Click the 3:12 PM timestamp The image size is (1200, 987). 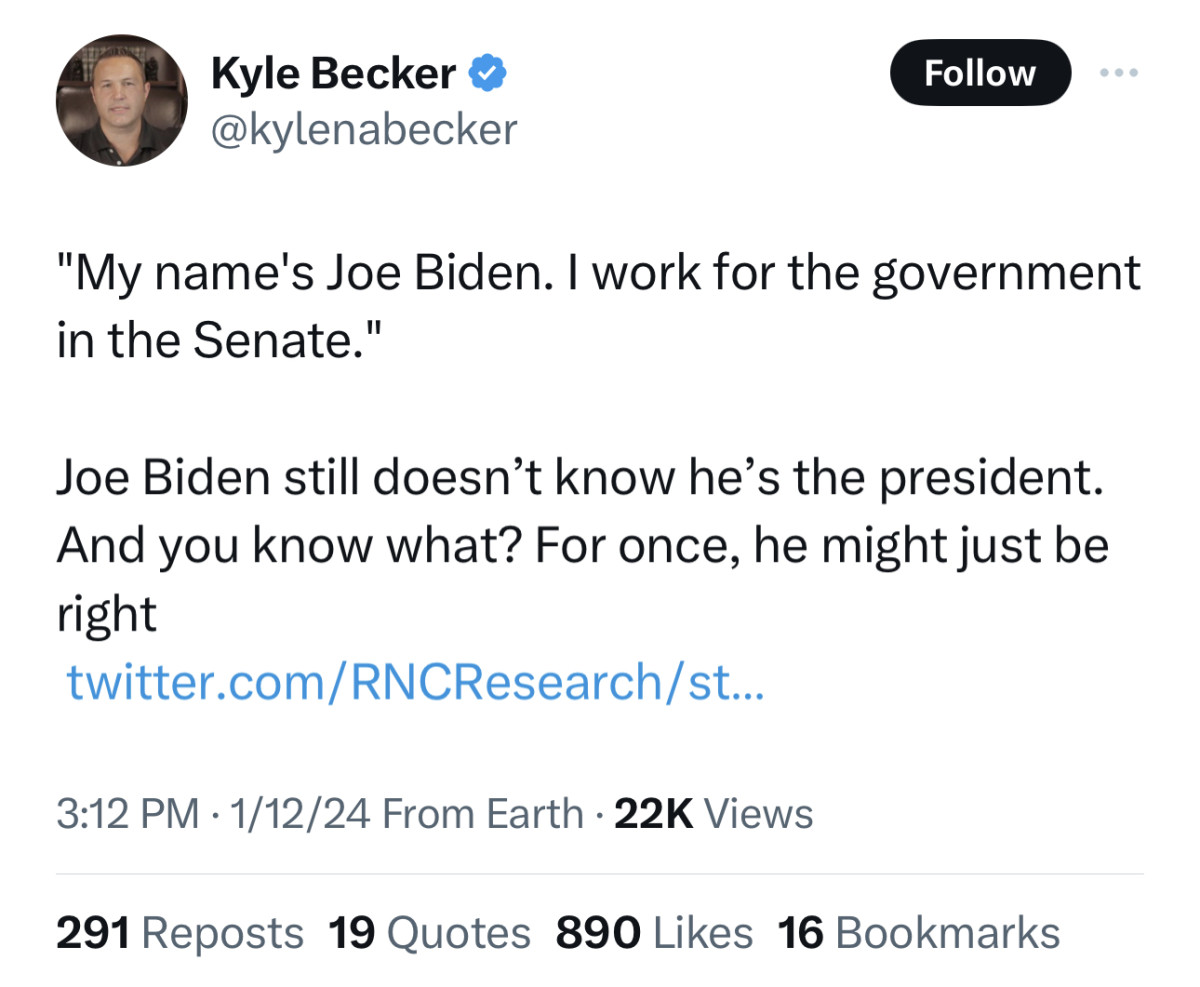click(127, 814)
